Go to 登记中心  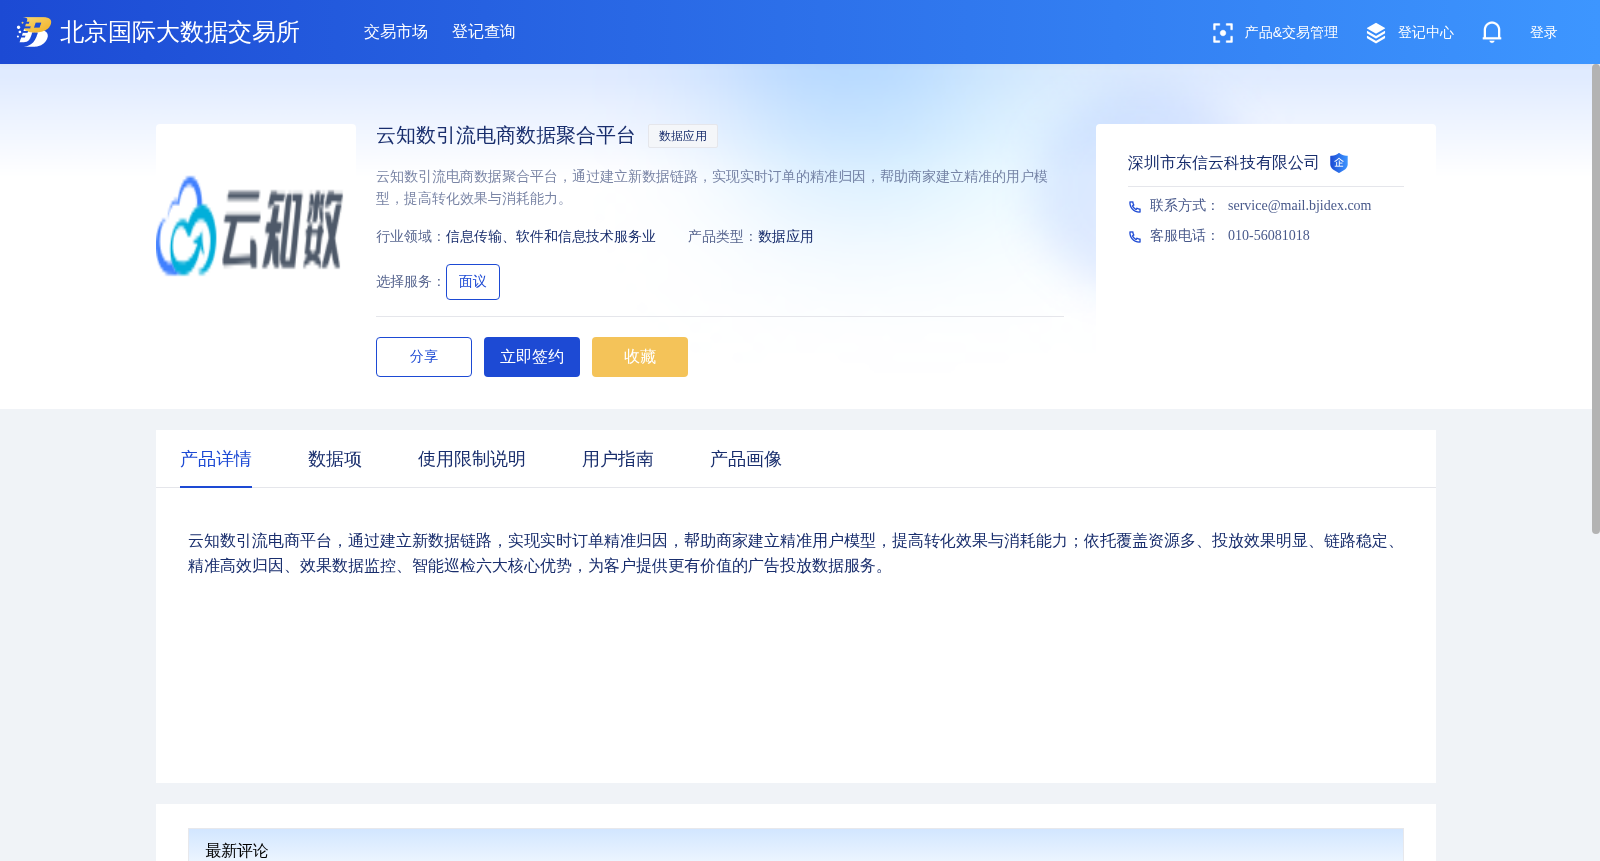[x=1426, y=33]
